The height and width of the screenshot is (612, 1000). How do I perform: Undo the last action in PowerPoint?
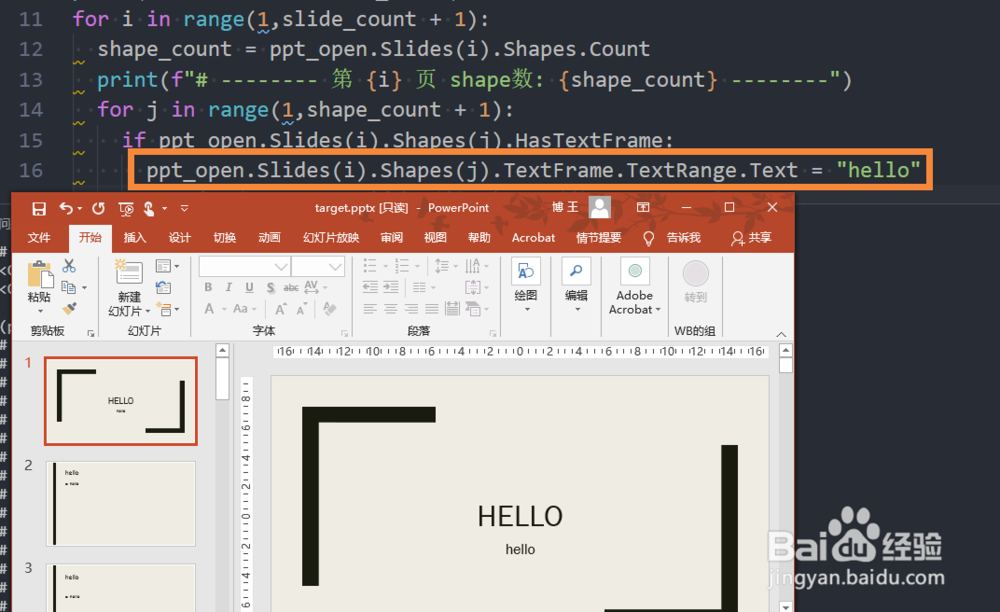66,208
